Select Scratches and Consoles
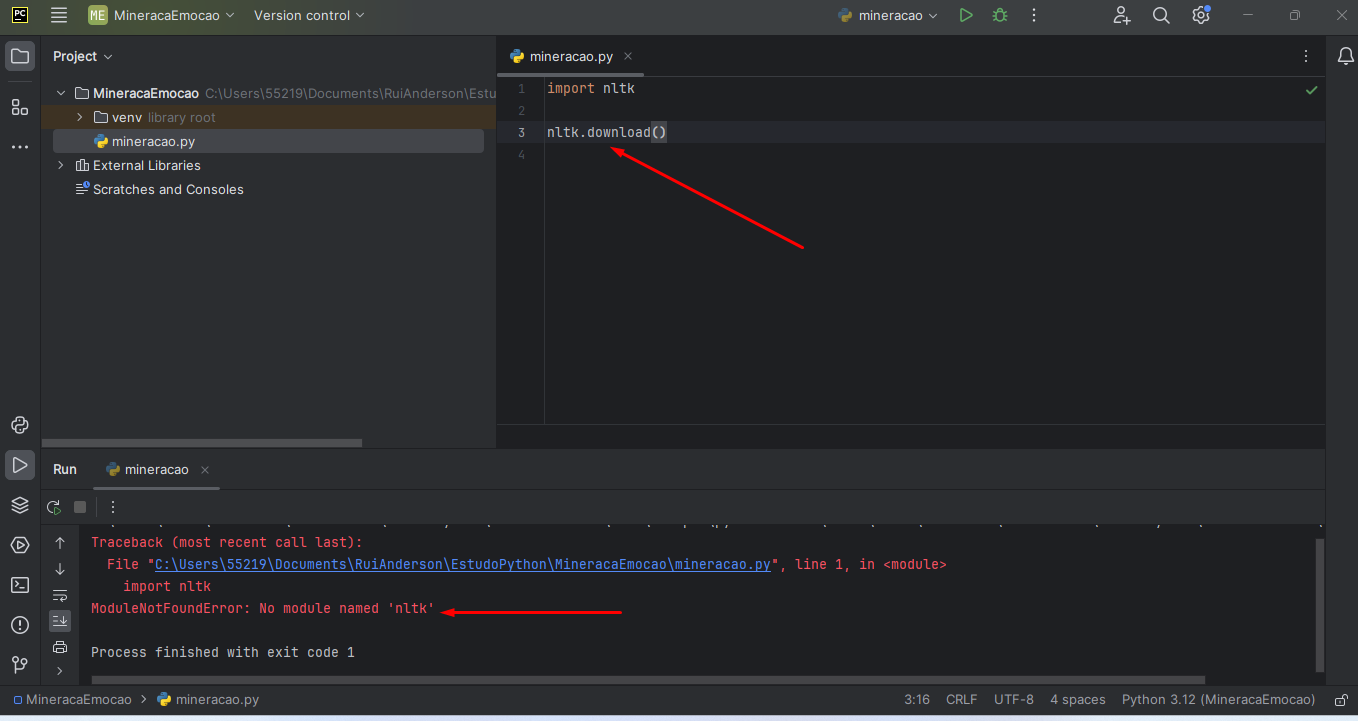1358x721 pixels. [168, 189]
